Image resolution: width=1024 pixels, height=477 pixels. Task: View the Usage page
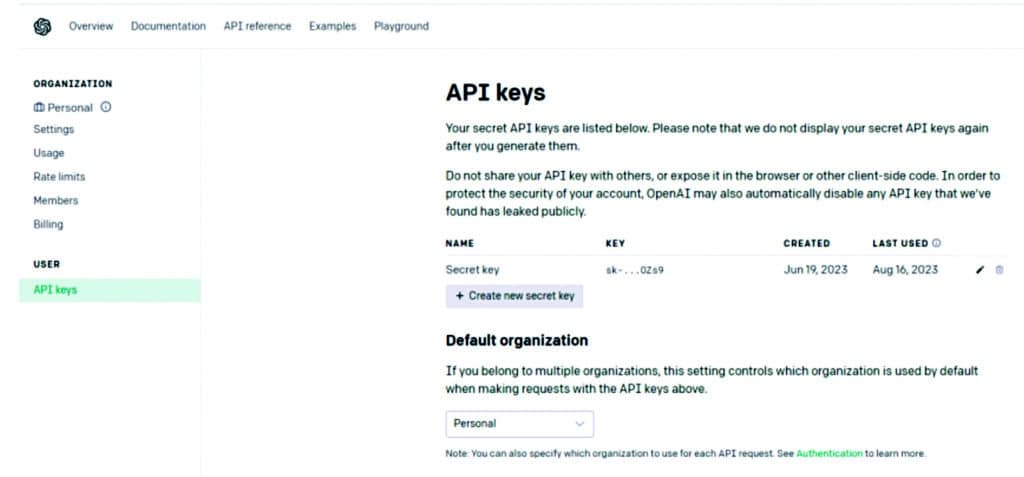[x=49, y=153]
